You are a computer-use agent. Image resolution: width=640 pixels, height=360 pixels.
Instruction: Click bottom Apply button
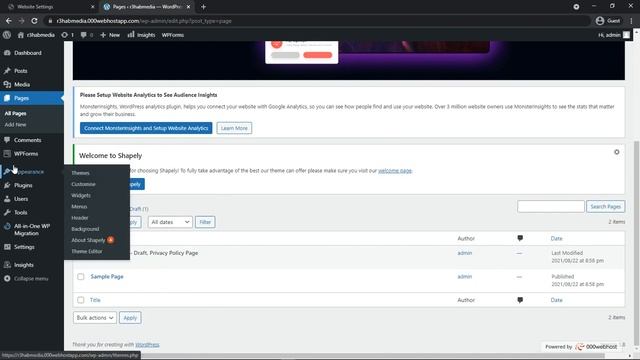pyautogui.click(x=130, y=318)
